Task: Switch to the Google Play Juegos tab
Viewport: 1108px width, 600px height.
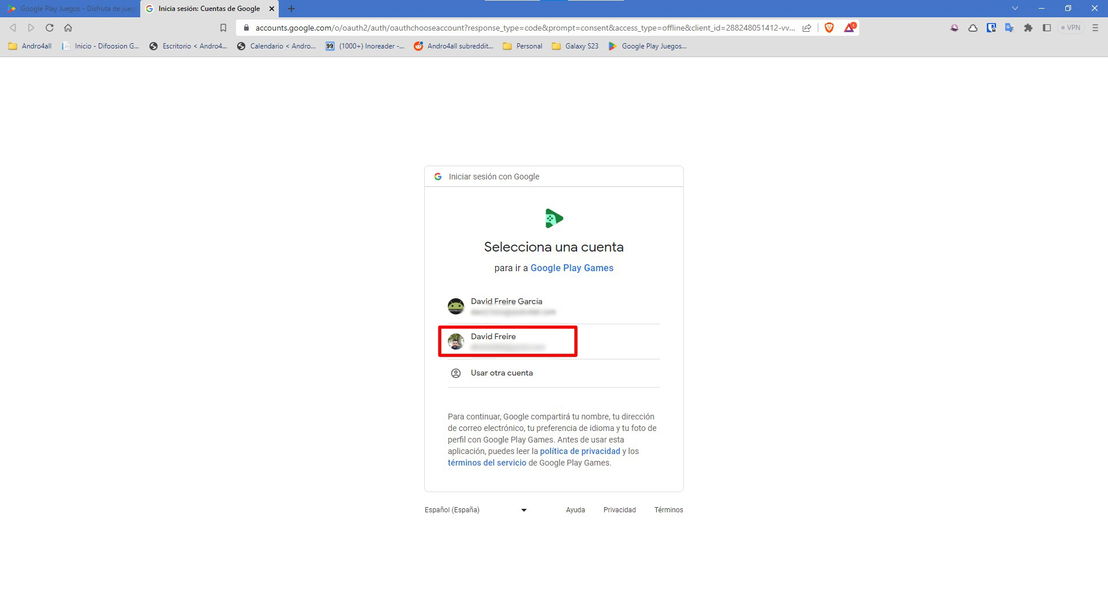Action: [71, 8]
